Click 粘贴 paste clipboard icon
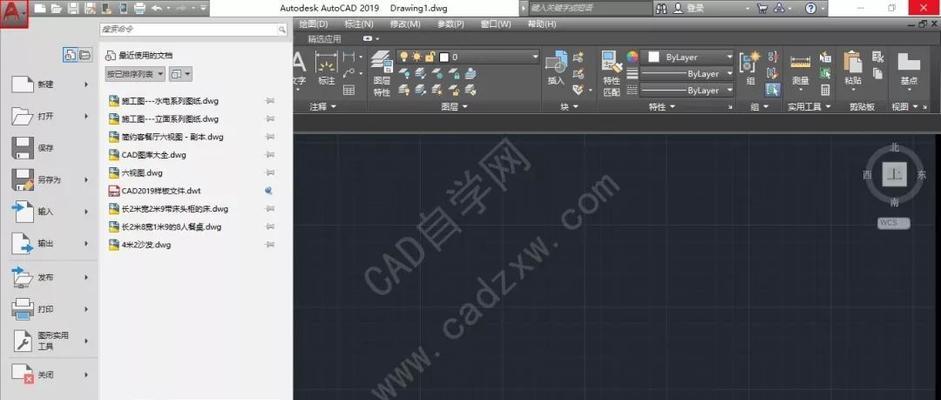The image size is (941, 400). [x=853, y=68]
